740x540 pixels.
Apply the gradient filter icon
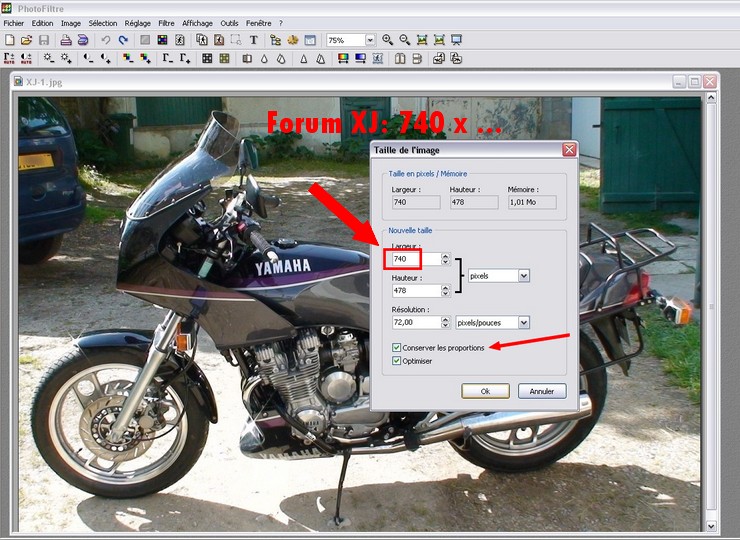[360, 59]
